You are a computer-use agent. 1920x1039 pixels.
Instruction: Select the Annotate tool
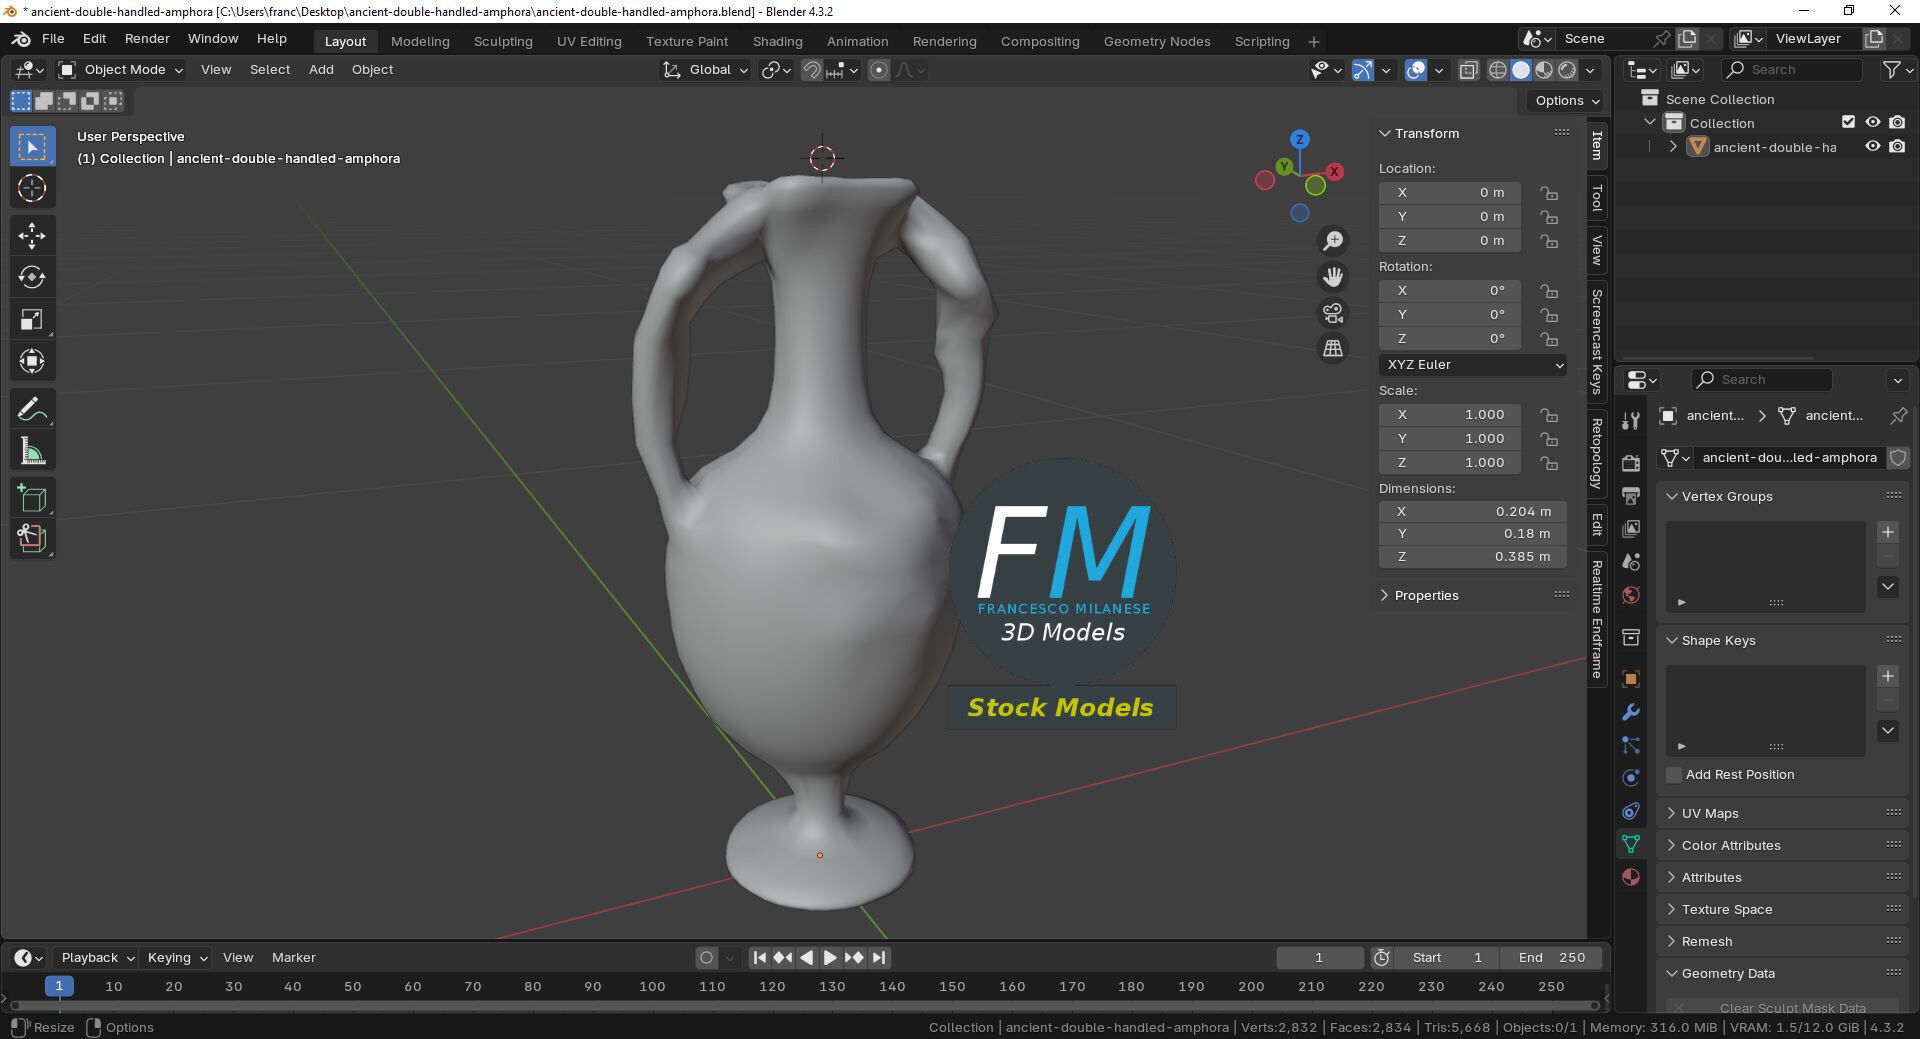click(x=32, y=409)
